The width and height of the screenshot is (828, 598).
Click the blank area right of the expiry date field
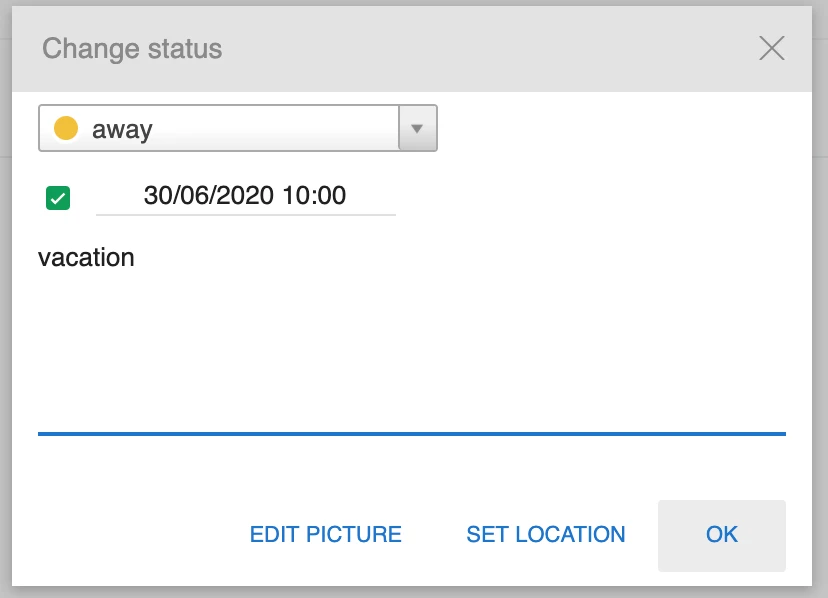pos(590,196)
